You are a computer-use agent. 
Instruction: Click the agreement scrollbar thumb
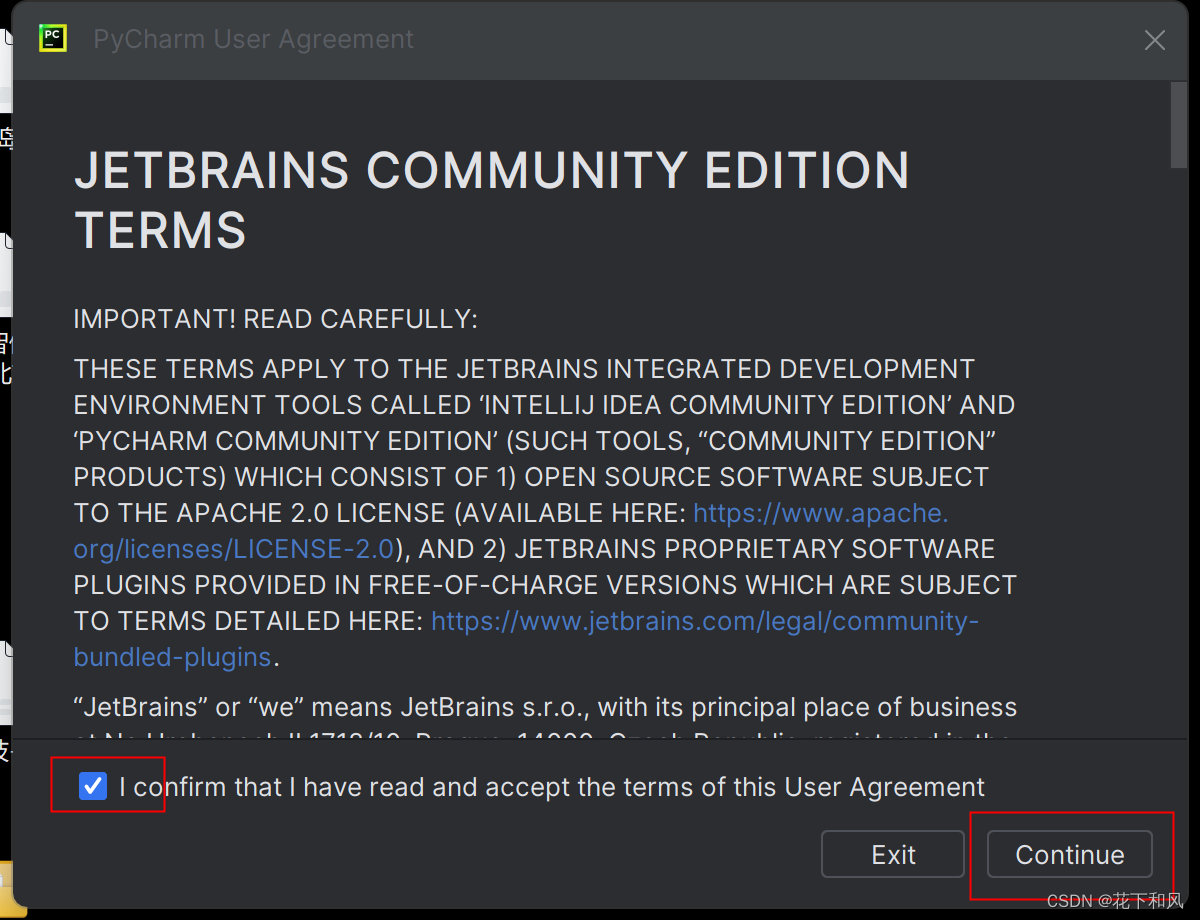pyautogui.click(x=1179, y=125)
